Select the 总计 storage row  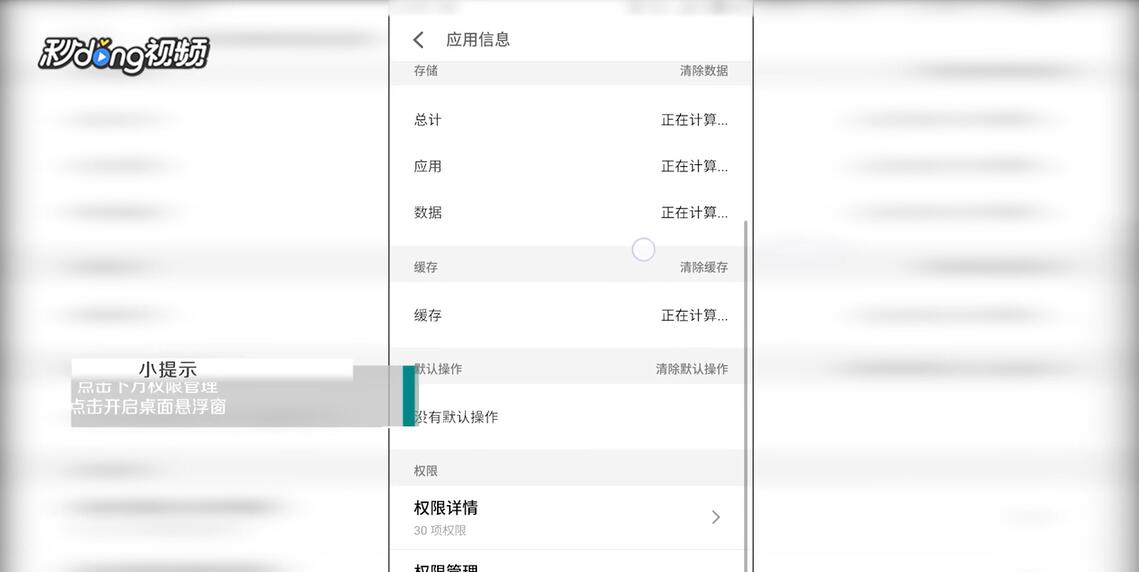click(x=570, y=120)
